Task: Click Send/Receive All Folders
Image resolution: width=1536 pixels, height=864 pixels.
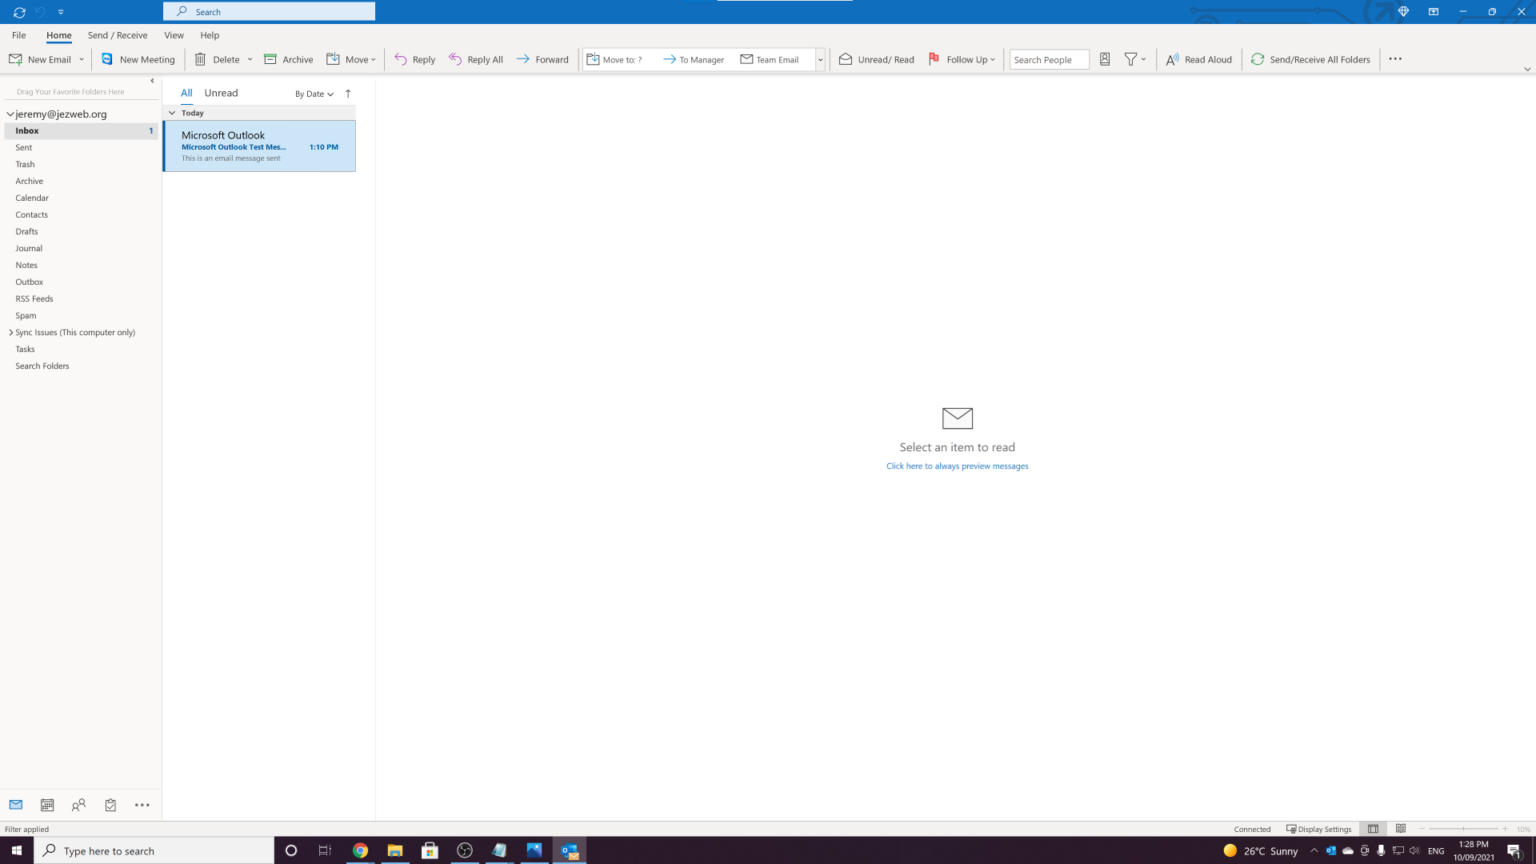Action: 1310,59
